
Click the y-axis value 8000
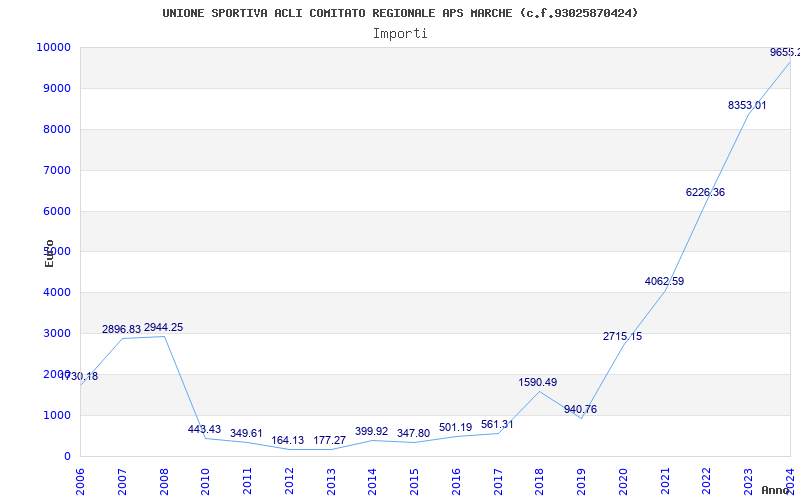(x=56, y=130)
